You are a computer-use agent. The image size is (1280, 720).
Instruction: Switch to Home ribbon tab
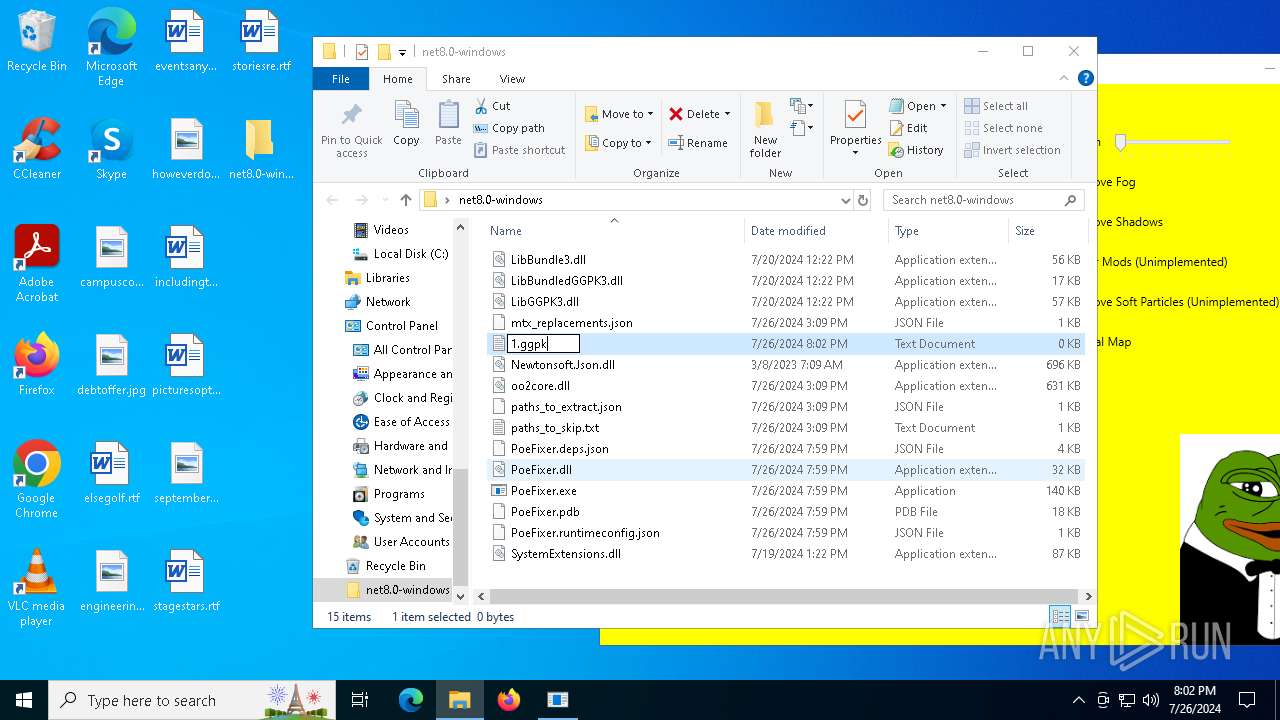397,79
